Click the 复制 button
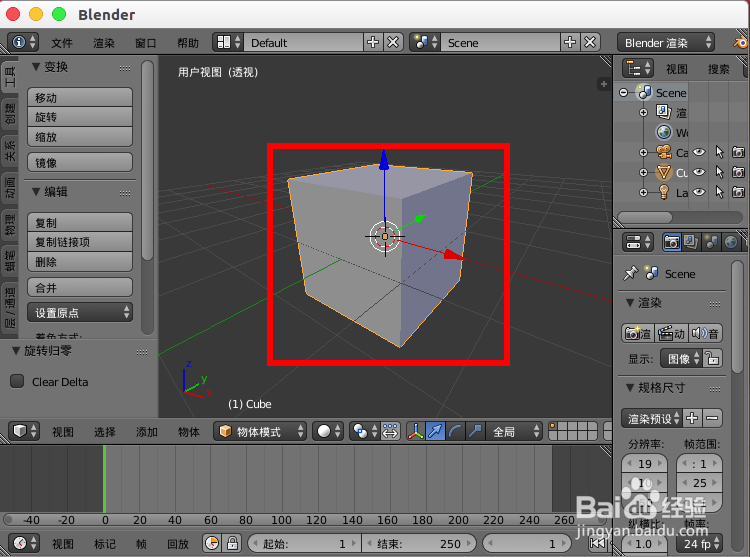750x557 pixels. [x=80, y=223]
